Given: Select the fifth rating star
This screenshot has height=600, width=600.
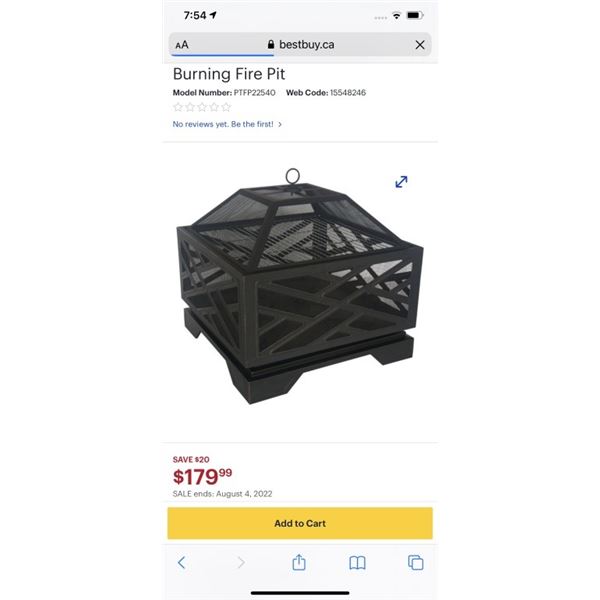Looking at the screenshot, I should coord(226,107).
